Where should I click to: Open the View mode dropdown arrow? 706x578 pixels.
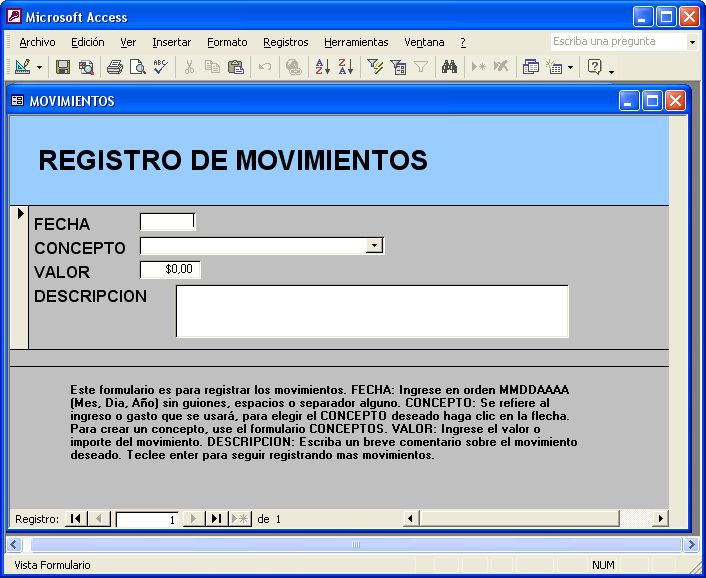pyautogui.click(x=40, y=68)
